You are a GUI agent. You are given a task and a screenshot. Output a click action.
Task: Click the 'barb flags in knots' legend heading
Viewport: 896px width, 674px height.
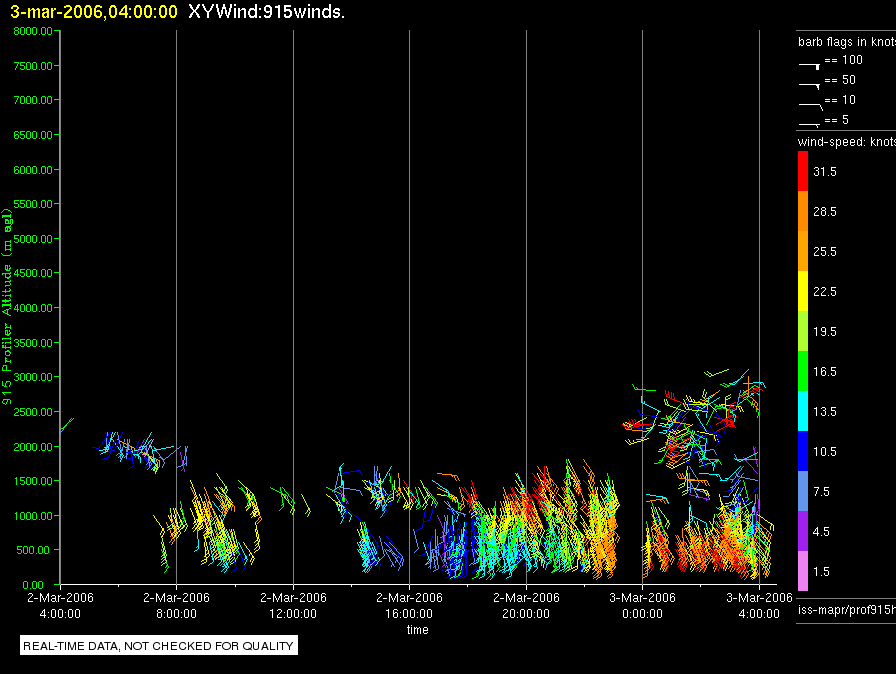tap(847, 42)
